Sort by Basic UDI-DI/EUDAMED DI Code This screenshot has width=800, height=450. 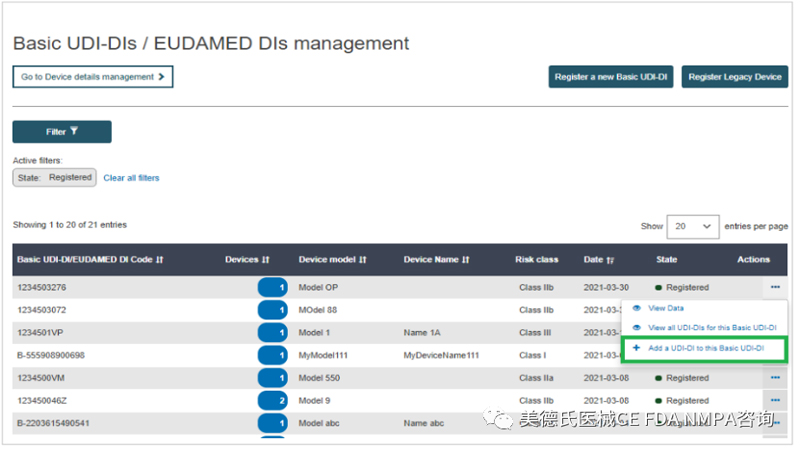pos(159,260)
